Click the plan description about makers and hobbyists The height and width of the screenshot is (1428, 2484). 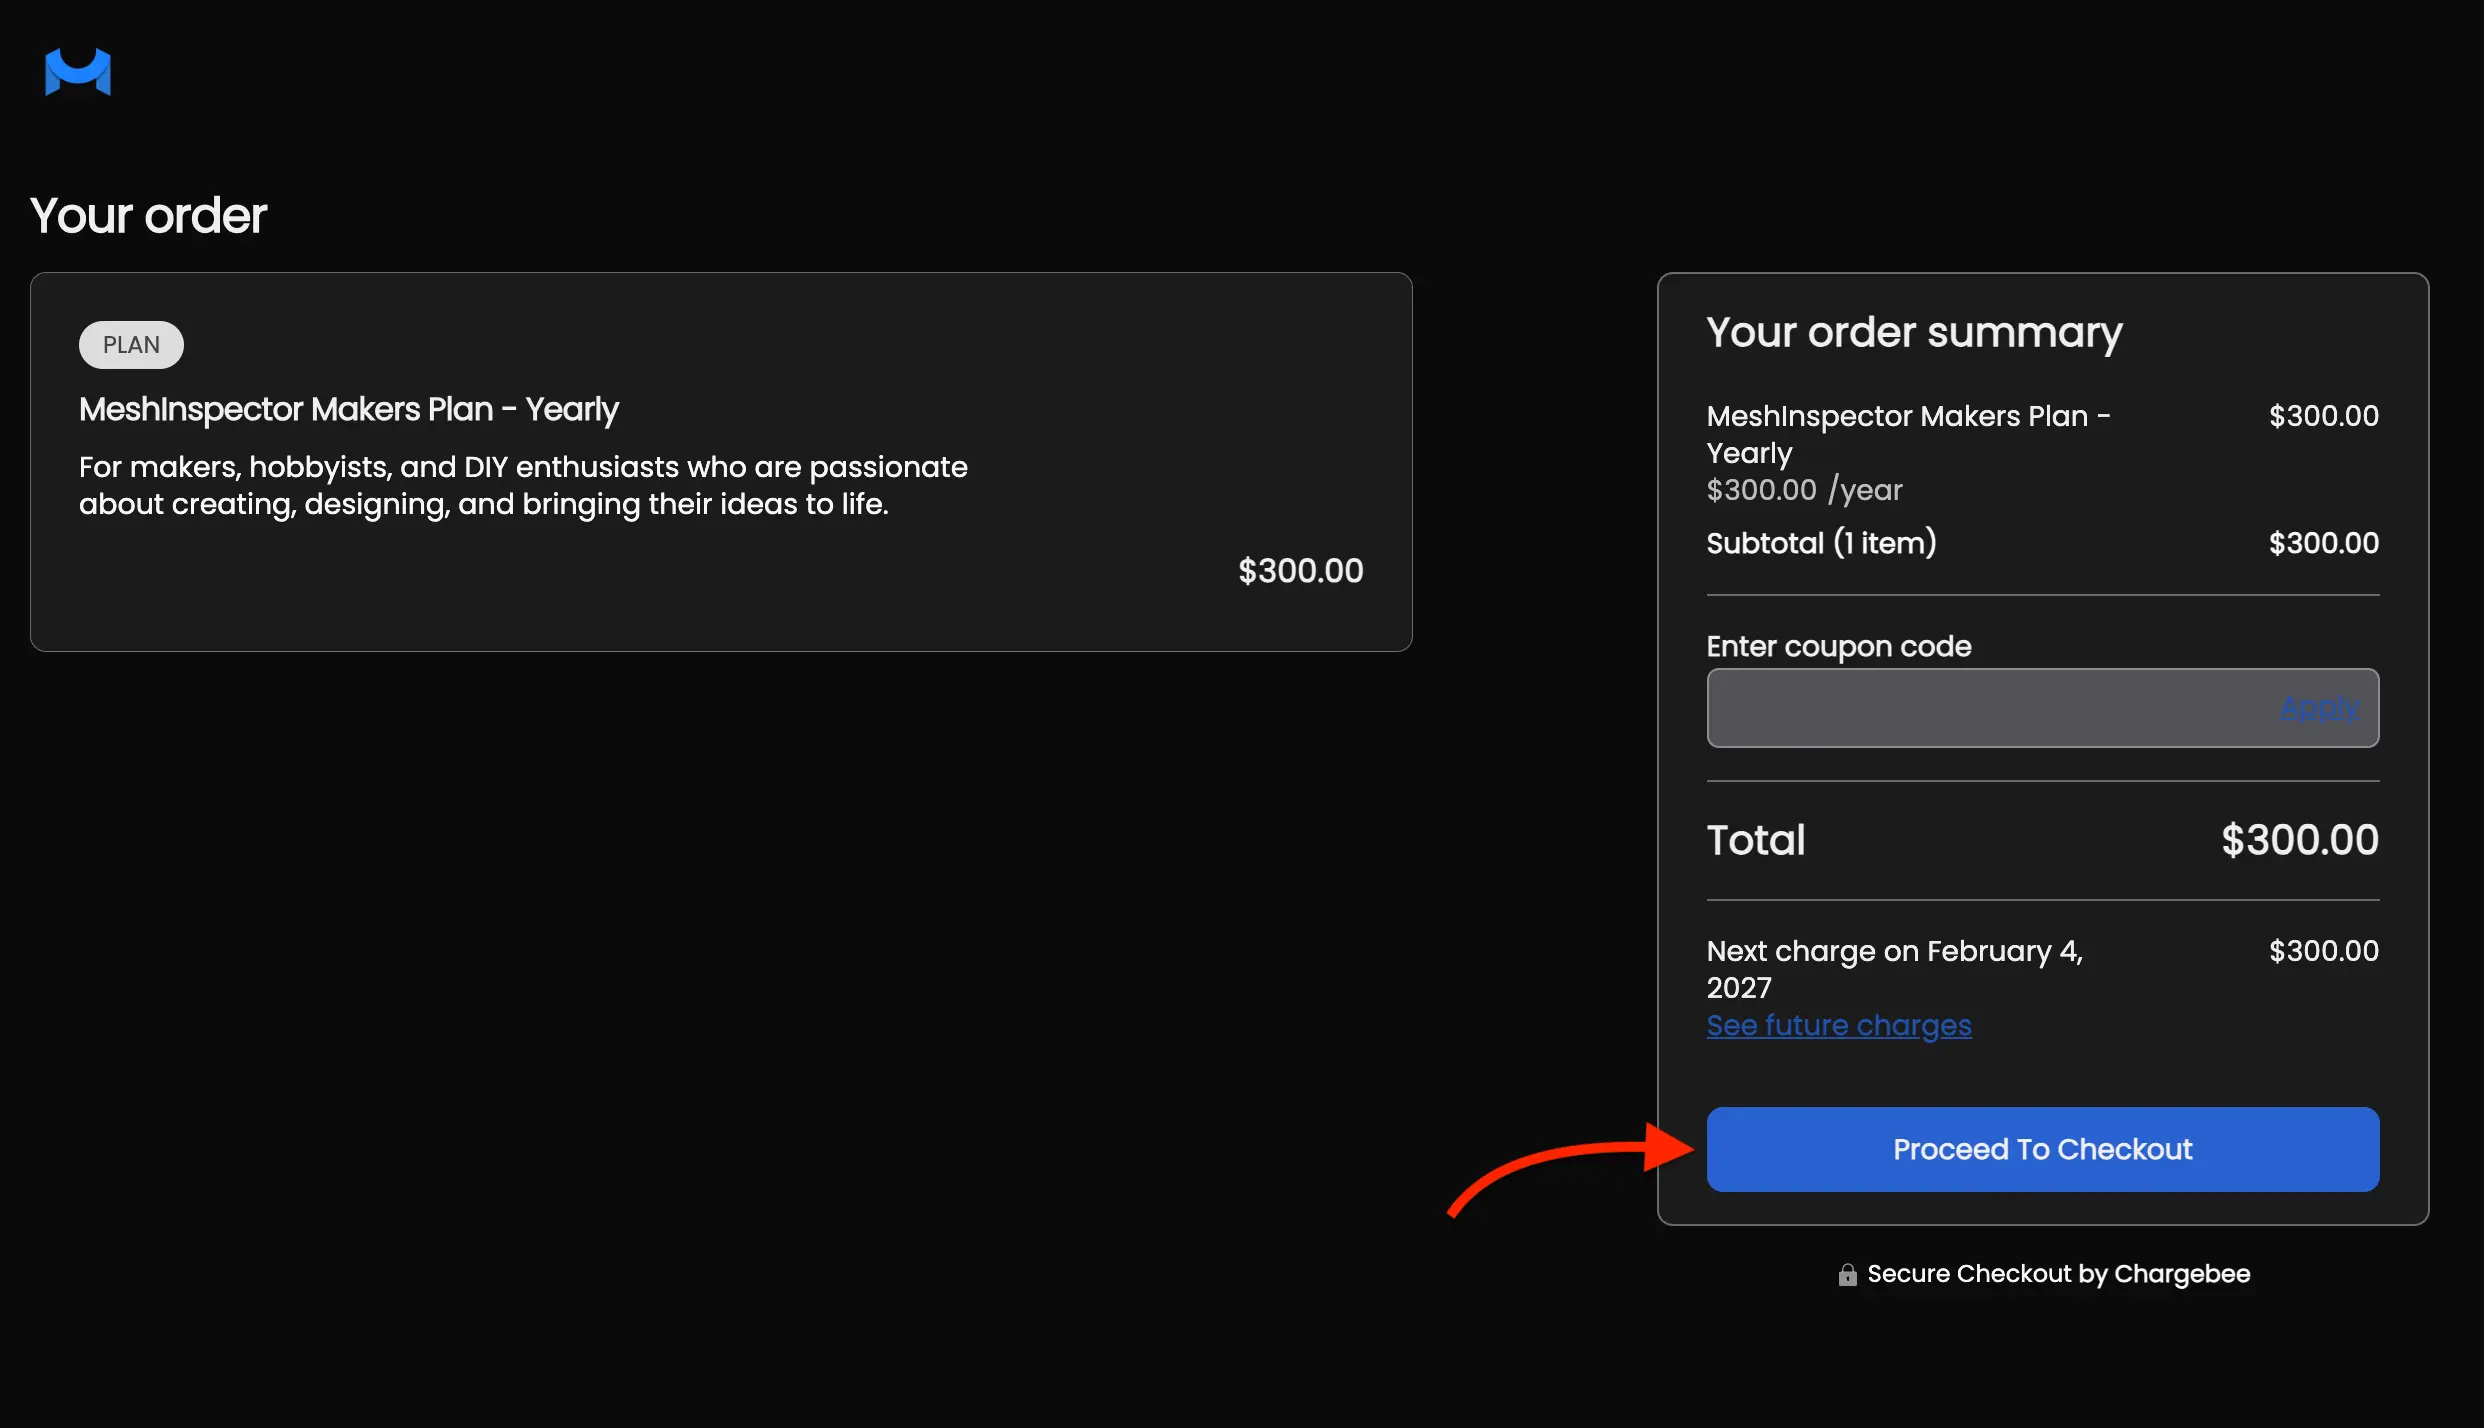(523, 485)
